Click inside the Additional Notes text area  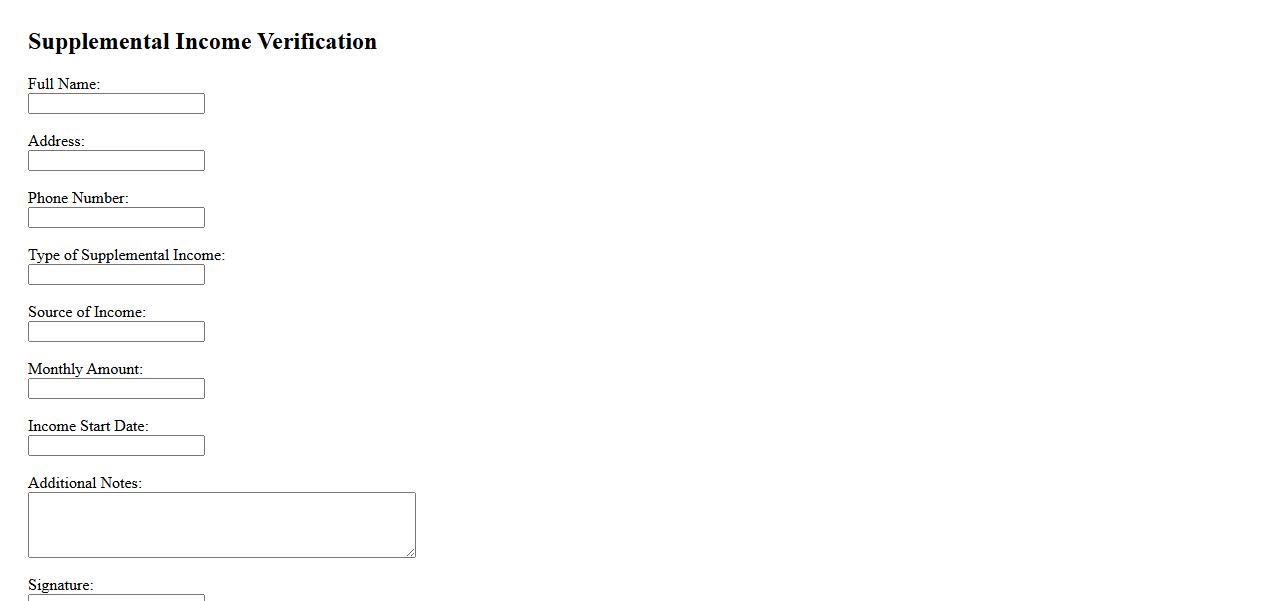point(221,525)
